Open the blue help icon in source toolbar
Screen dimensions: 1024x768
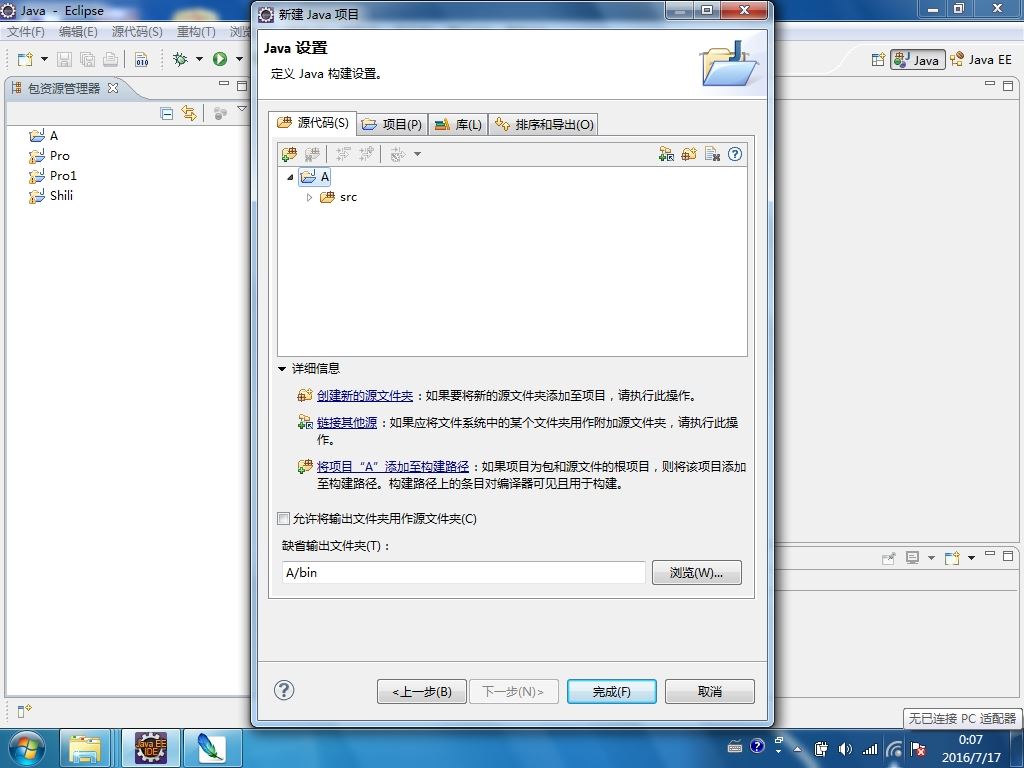coord(735,154)
